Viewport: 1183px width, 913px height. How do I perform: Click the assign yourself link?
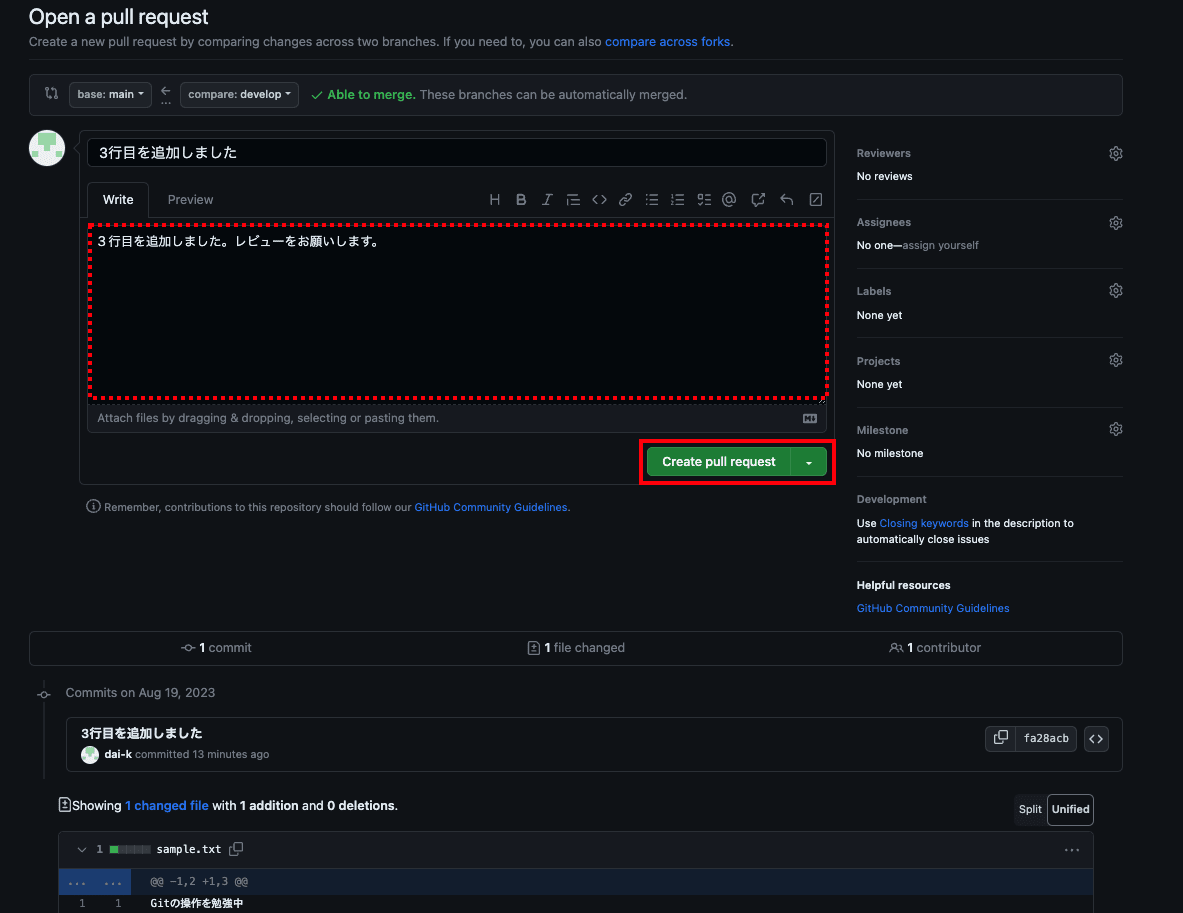(940, 245)
